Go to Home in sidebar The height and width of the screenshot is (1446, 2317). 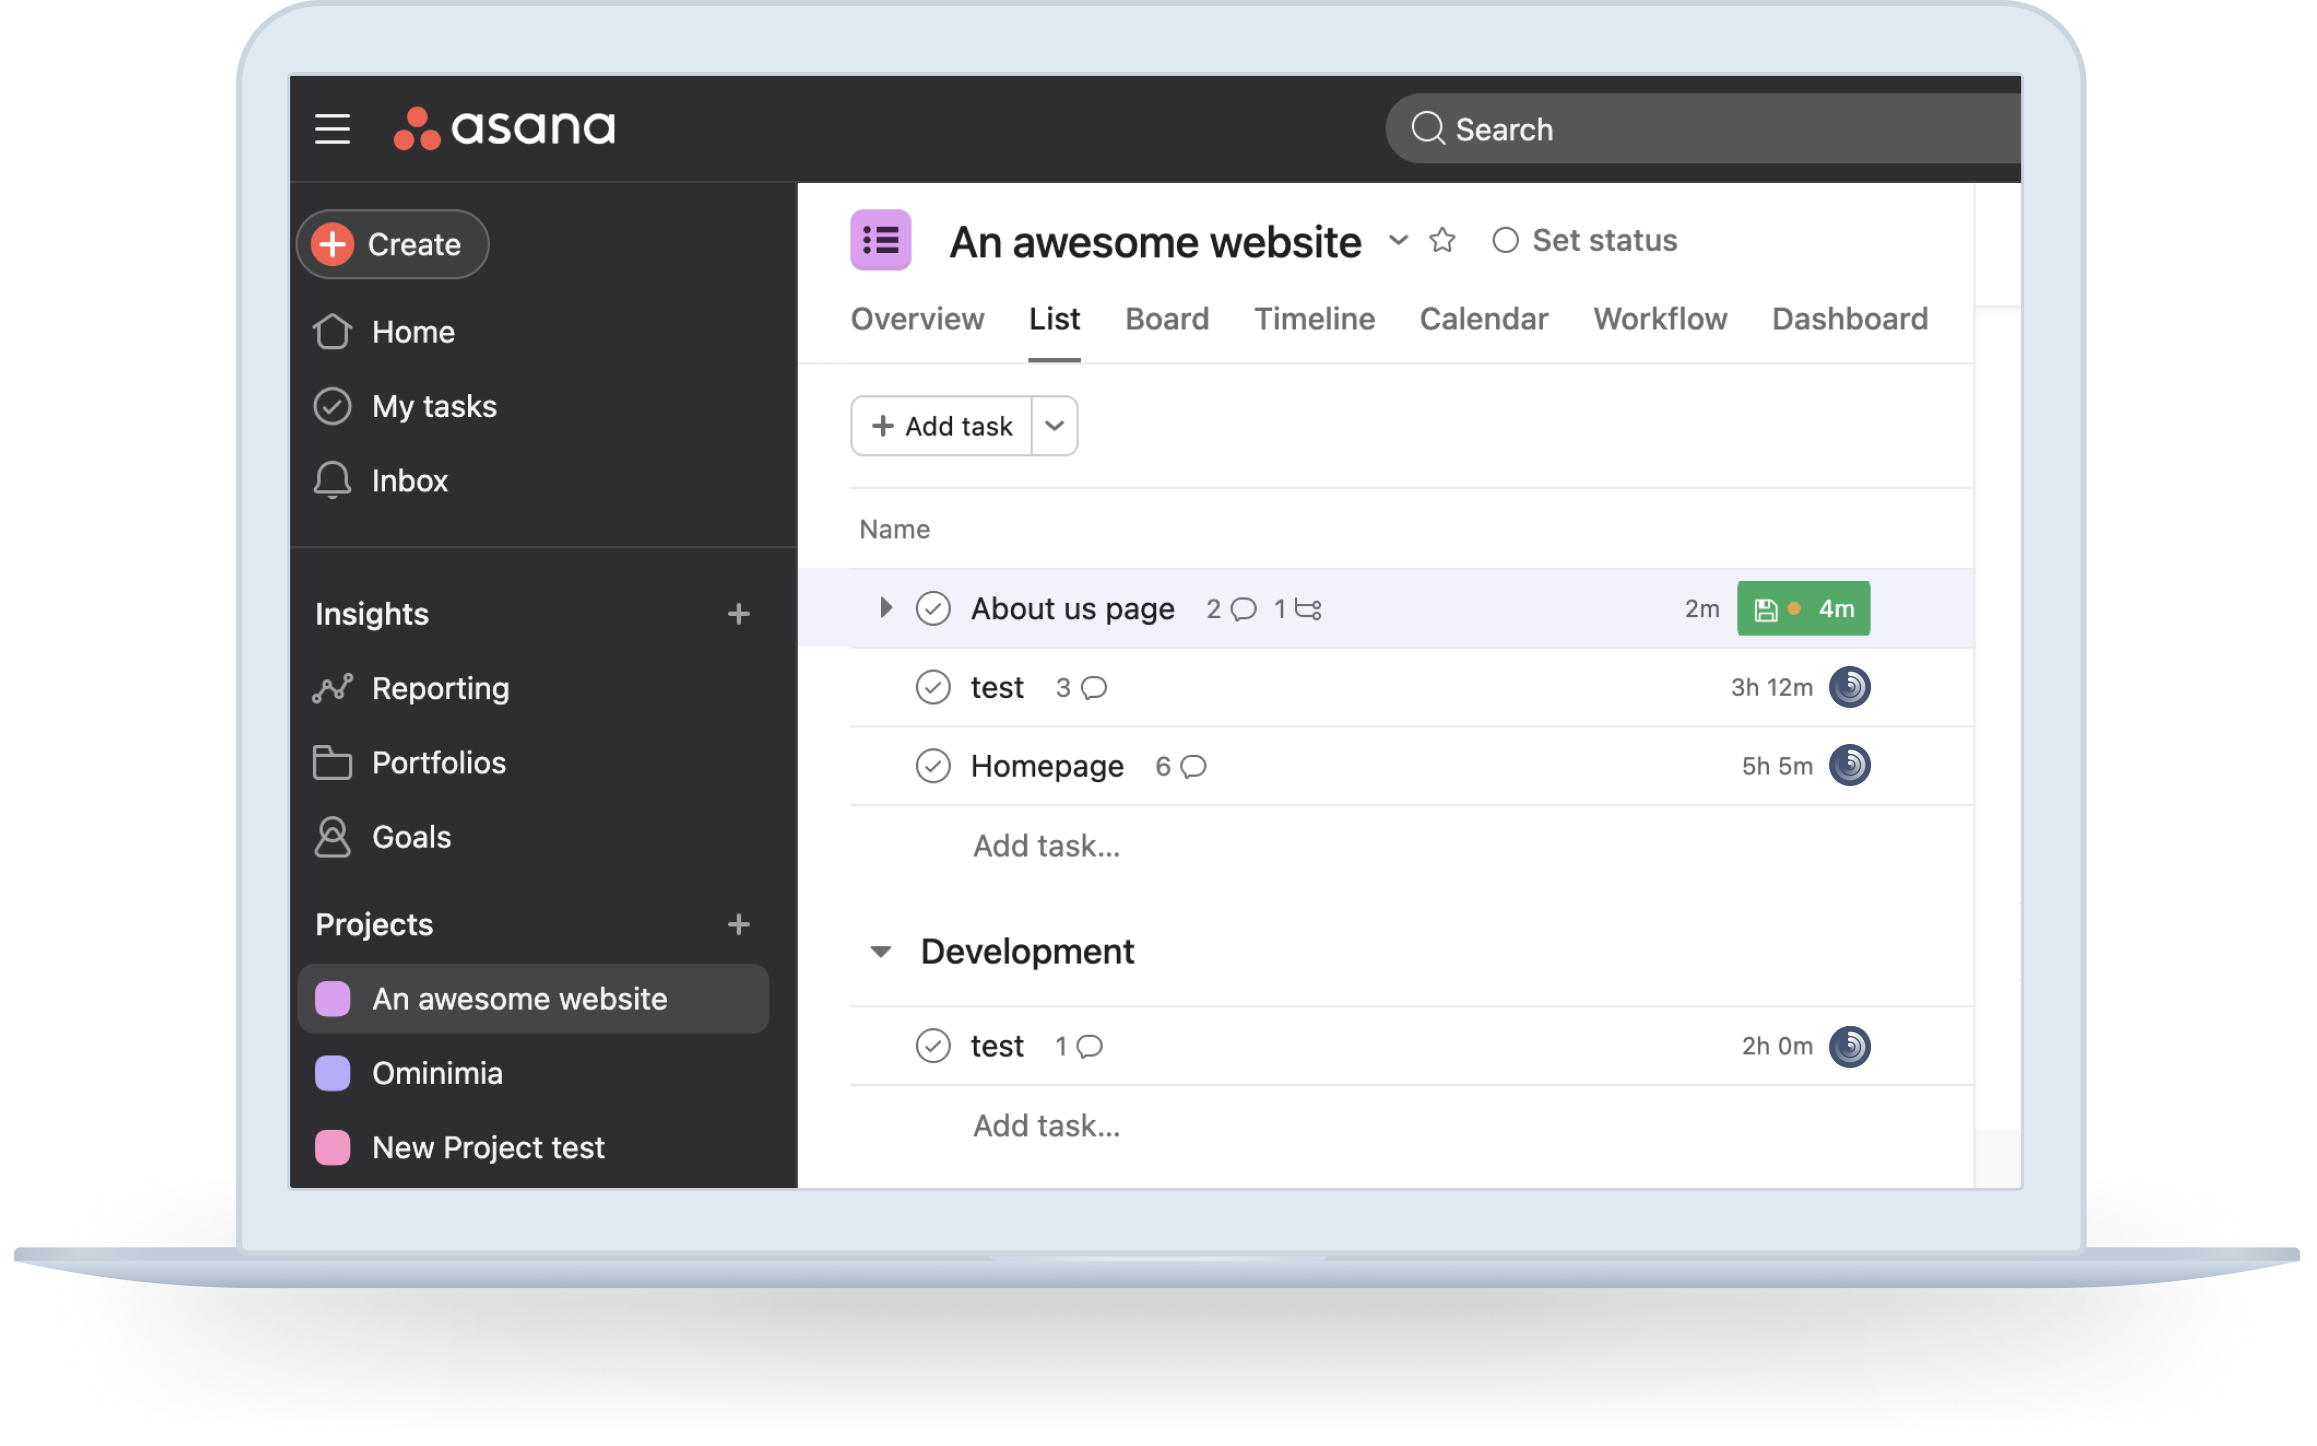pyautogui.click(x=413, y=332)
